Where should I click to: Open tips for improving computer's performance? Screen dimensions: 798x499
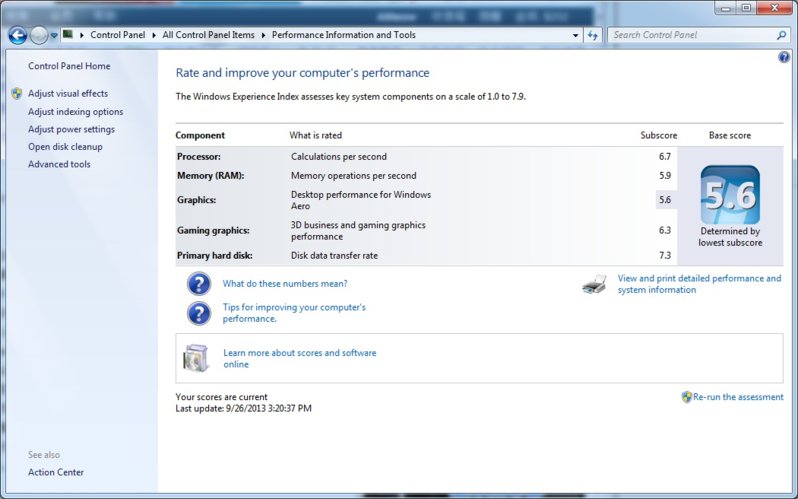[x=294, y=313]
